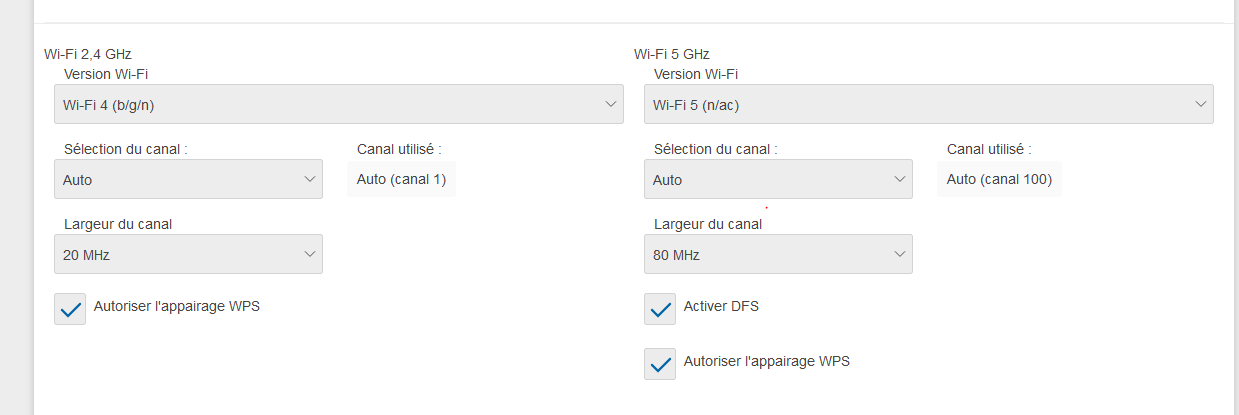The height and width of the screenshot is (415, 1239).
Task: Disable the Activer DFS checkbox
Action: pyautogui.click(x=660, y=309)
